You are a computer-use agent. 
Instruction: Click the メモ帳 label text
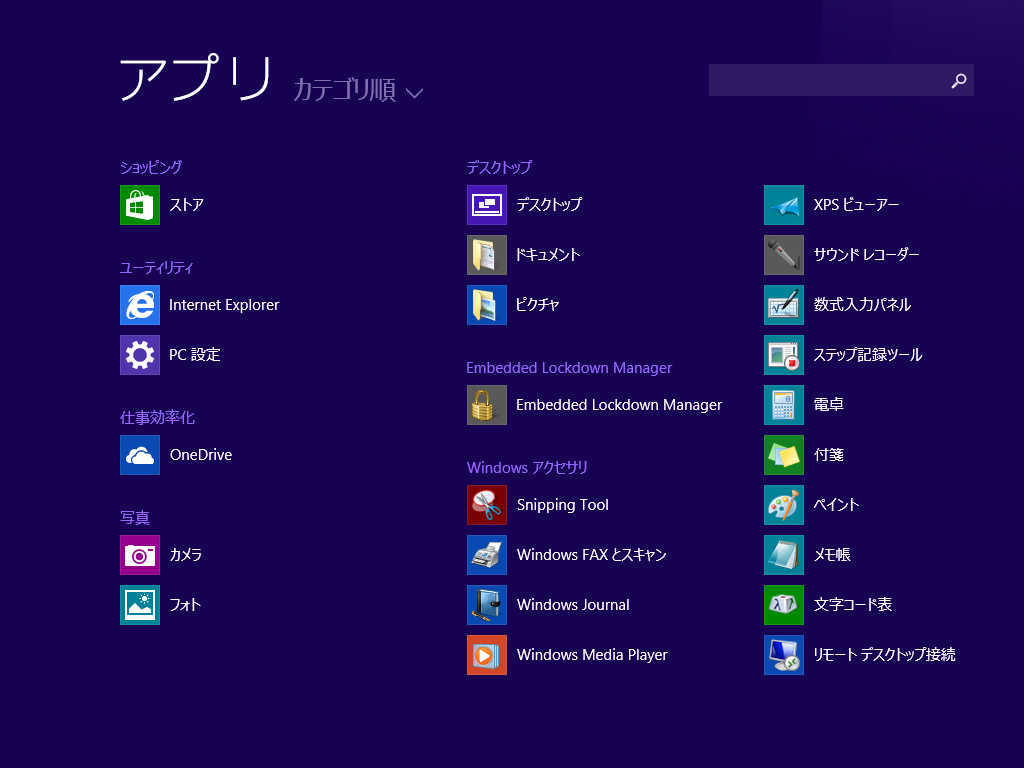832,555
